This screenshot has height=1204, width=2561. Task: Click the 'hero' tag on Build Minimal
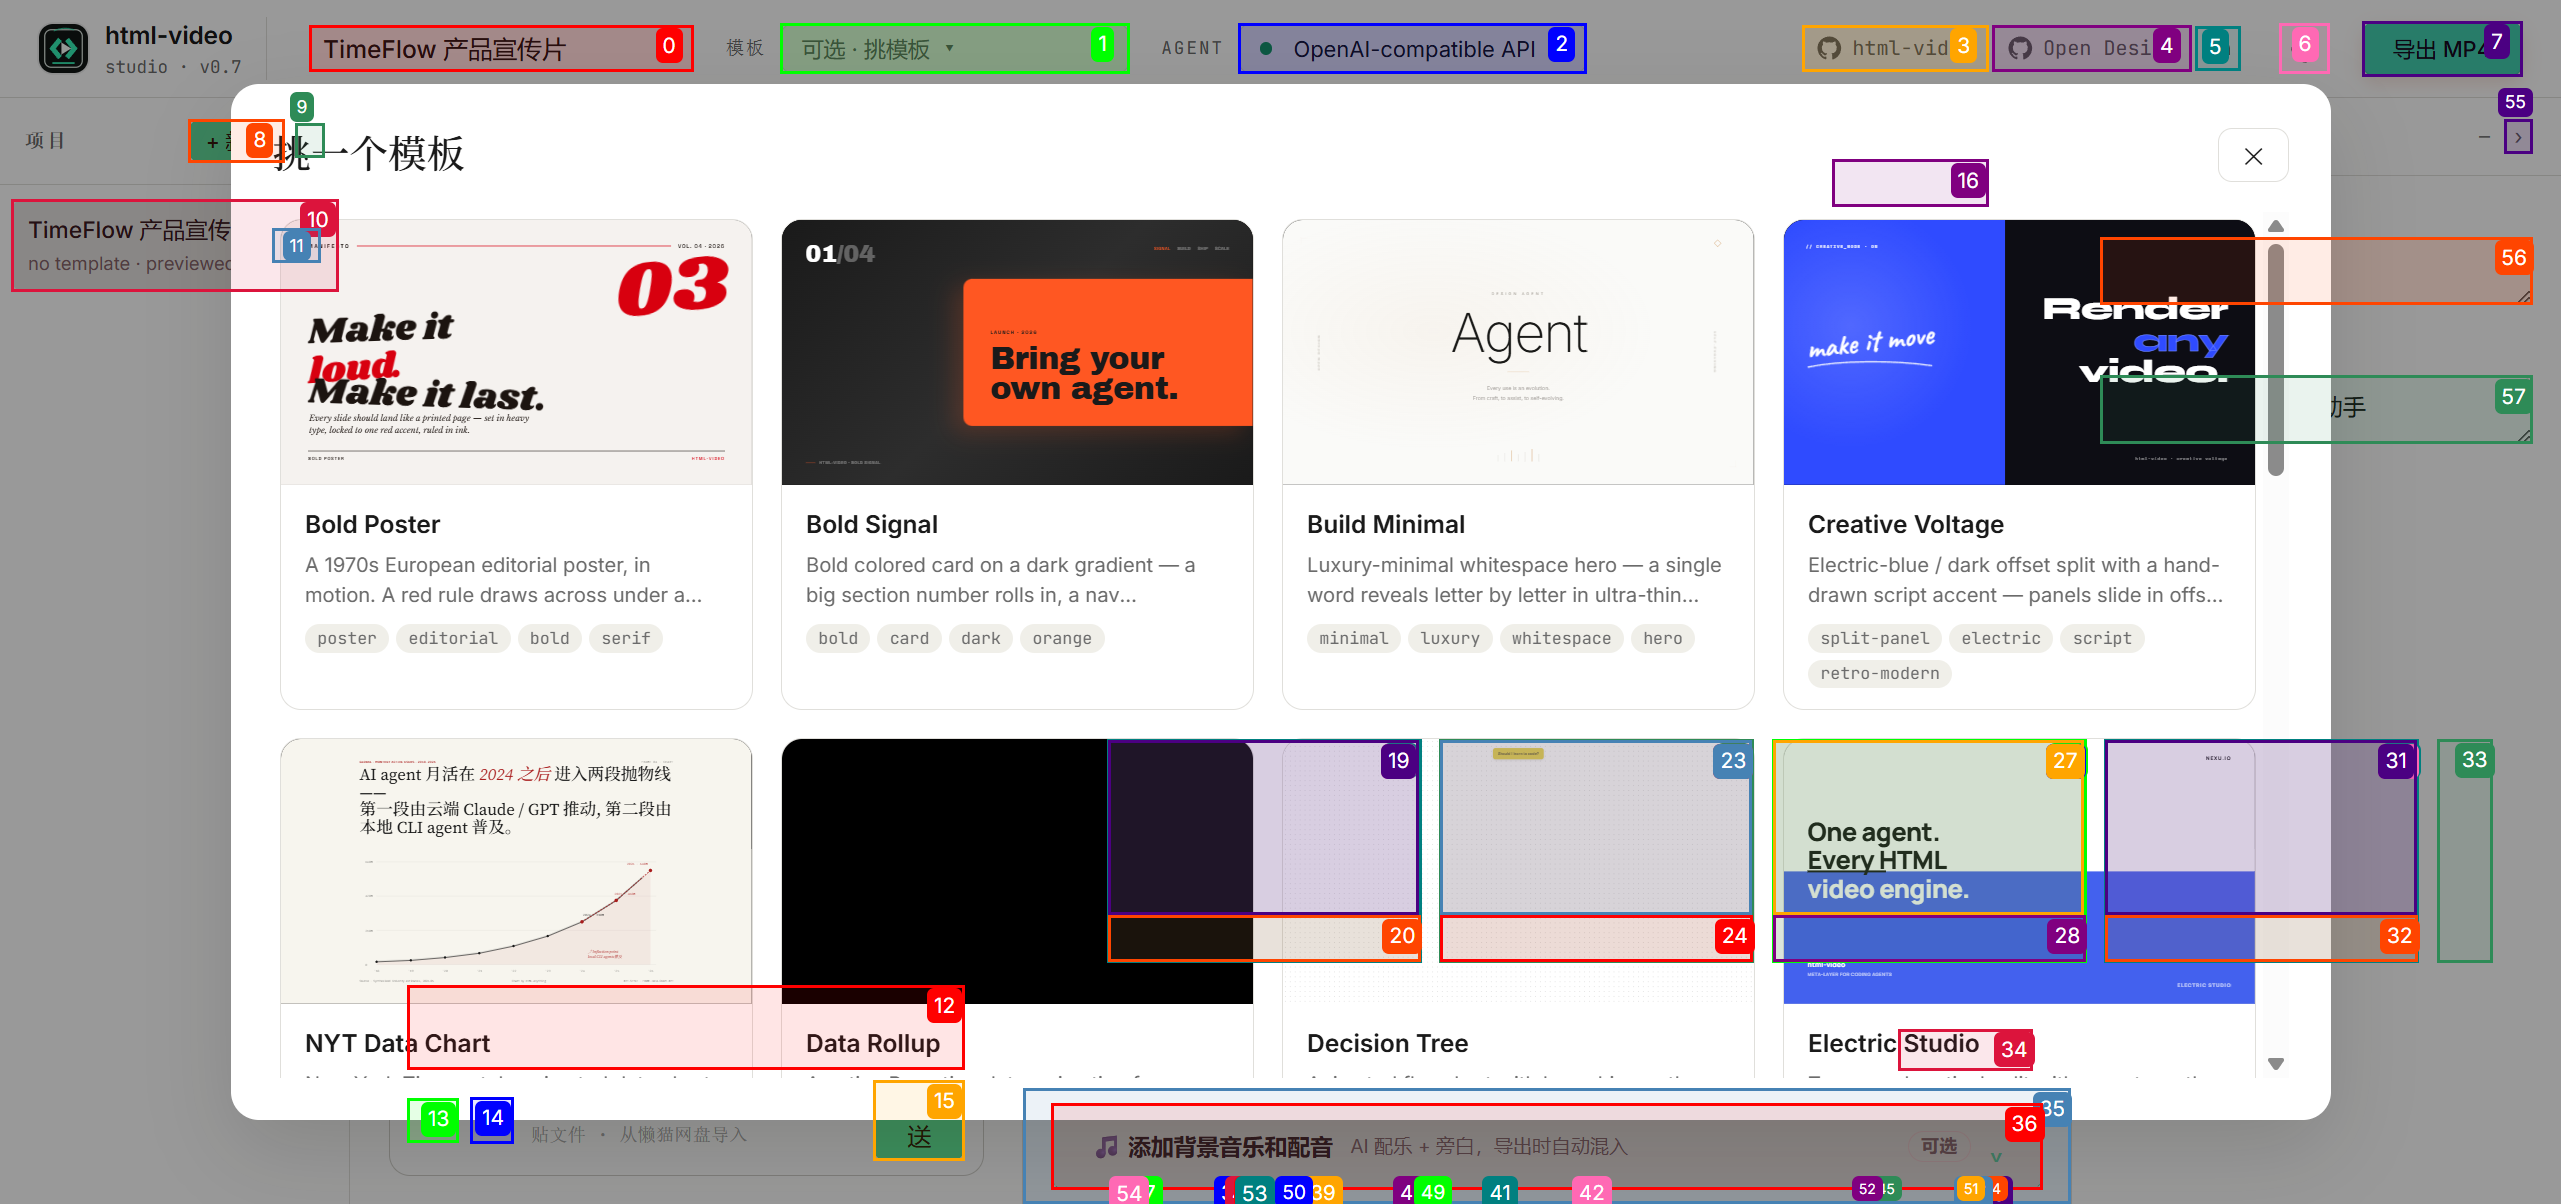[x=1663, y=638]
